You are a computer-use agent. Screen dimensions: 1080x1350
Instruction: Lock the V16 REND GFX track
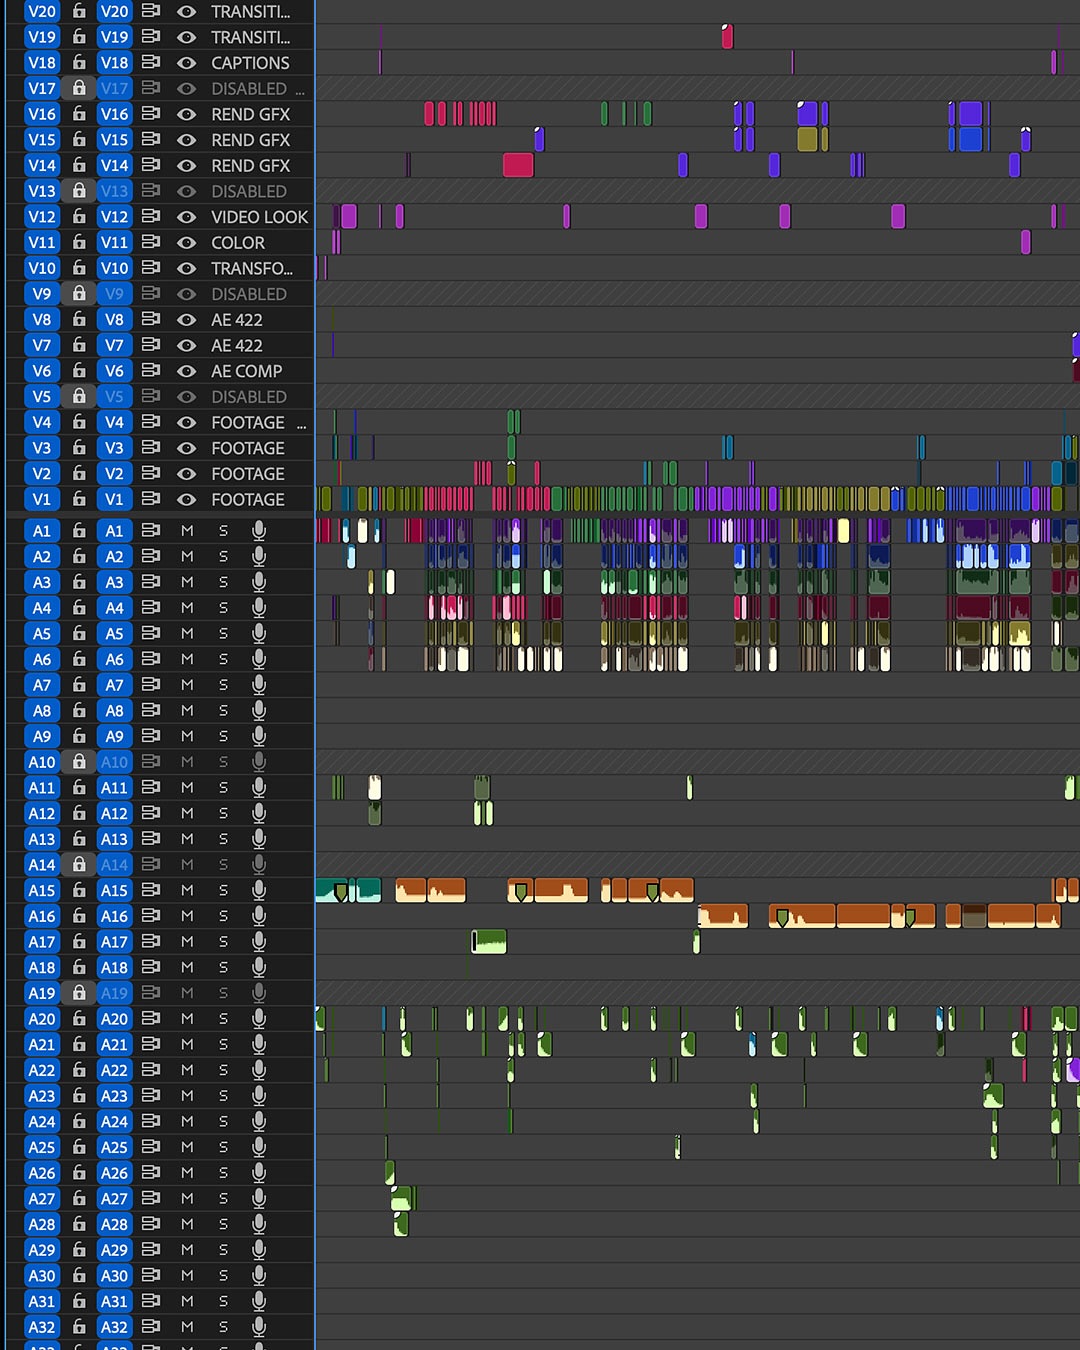click(79, 114)
